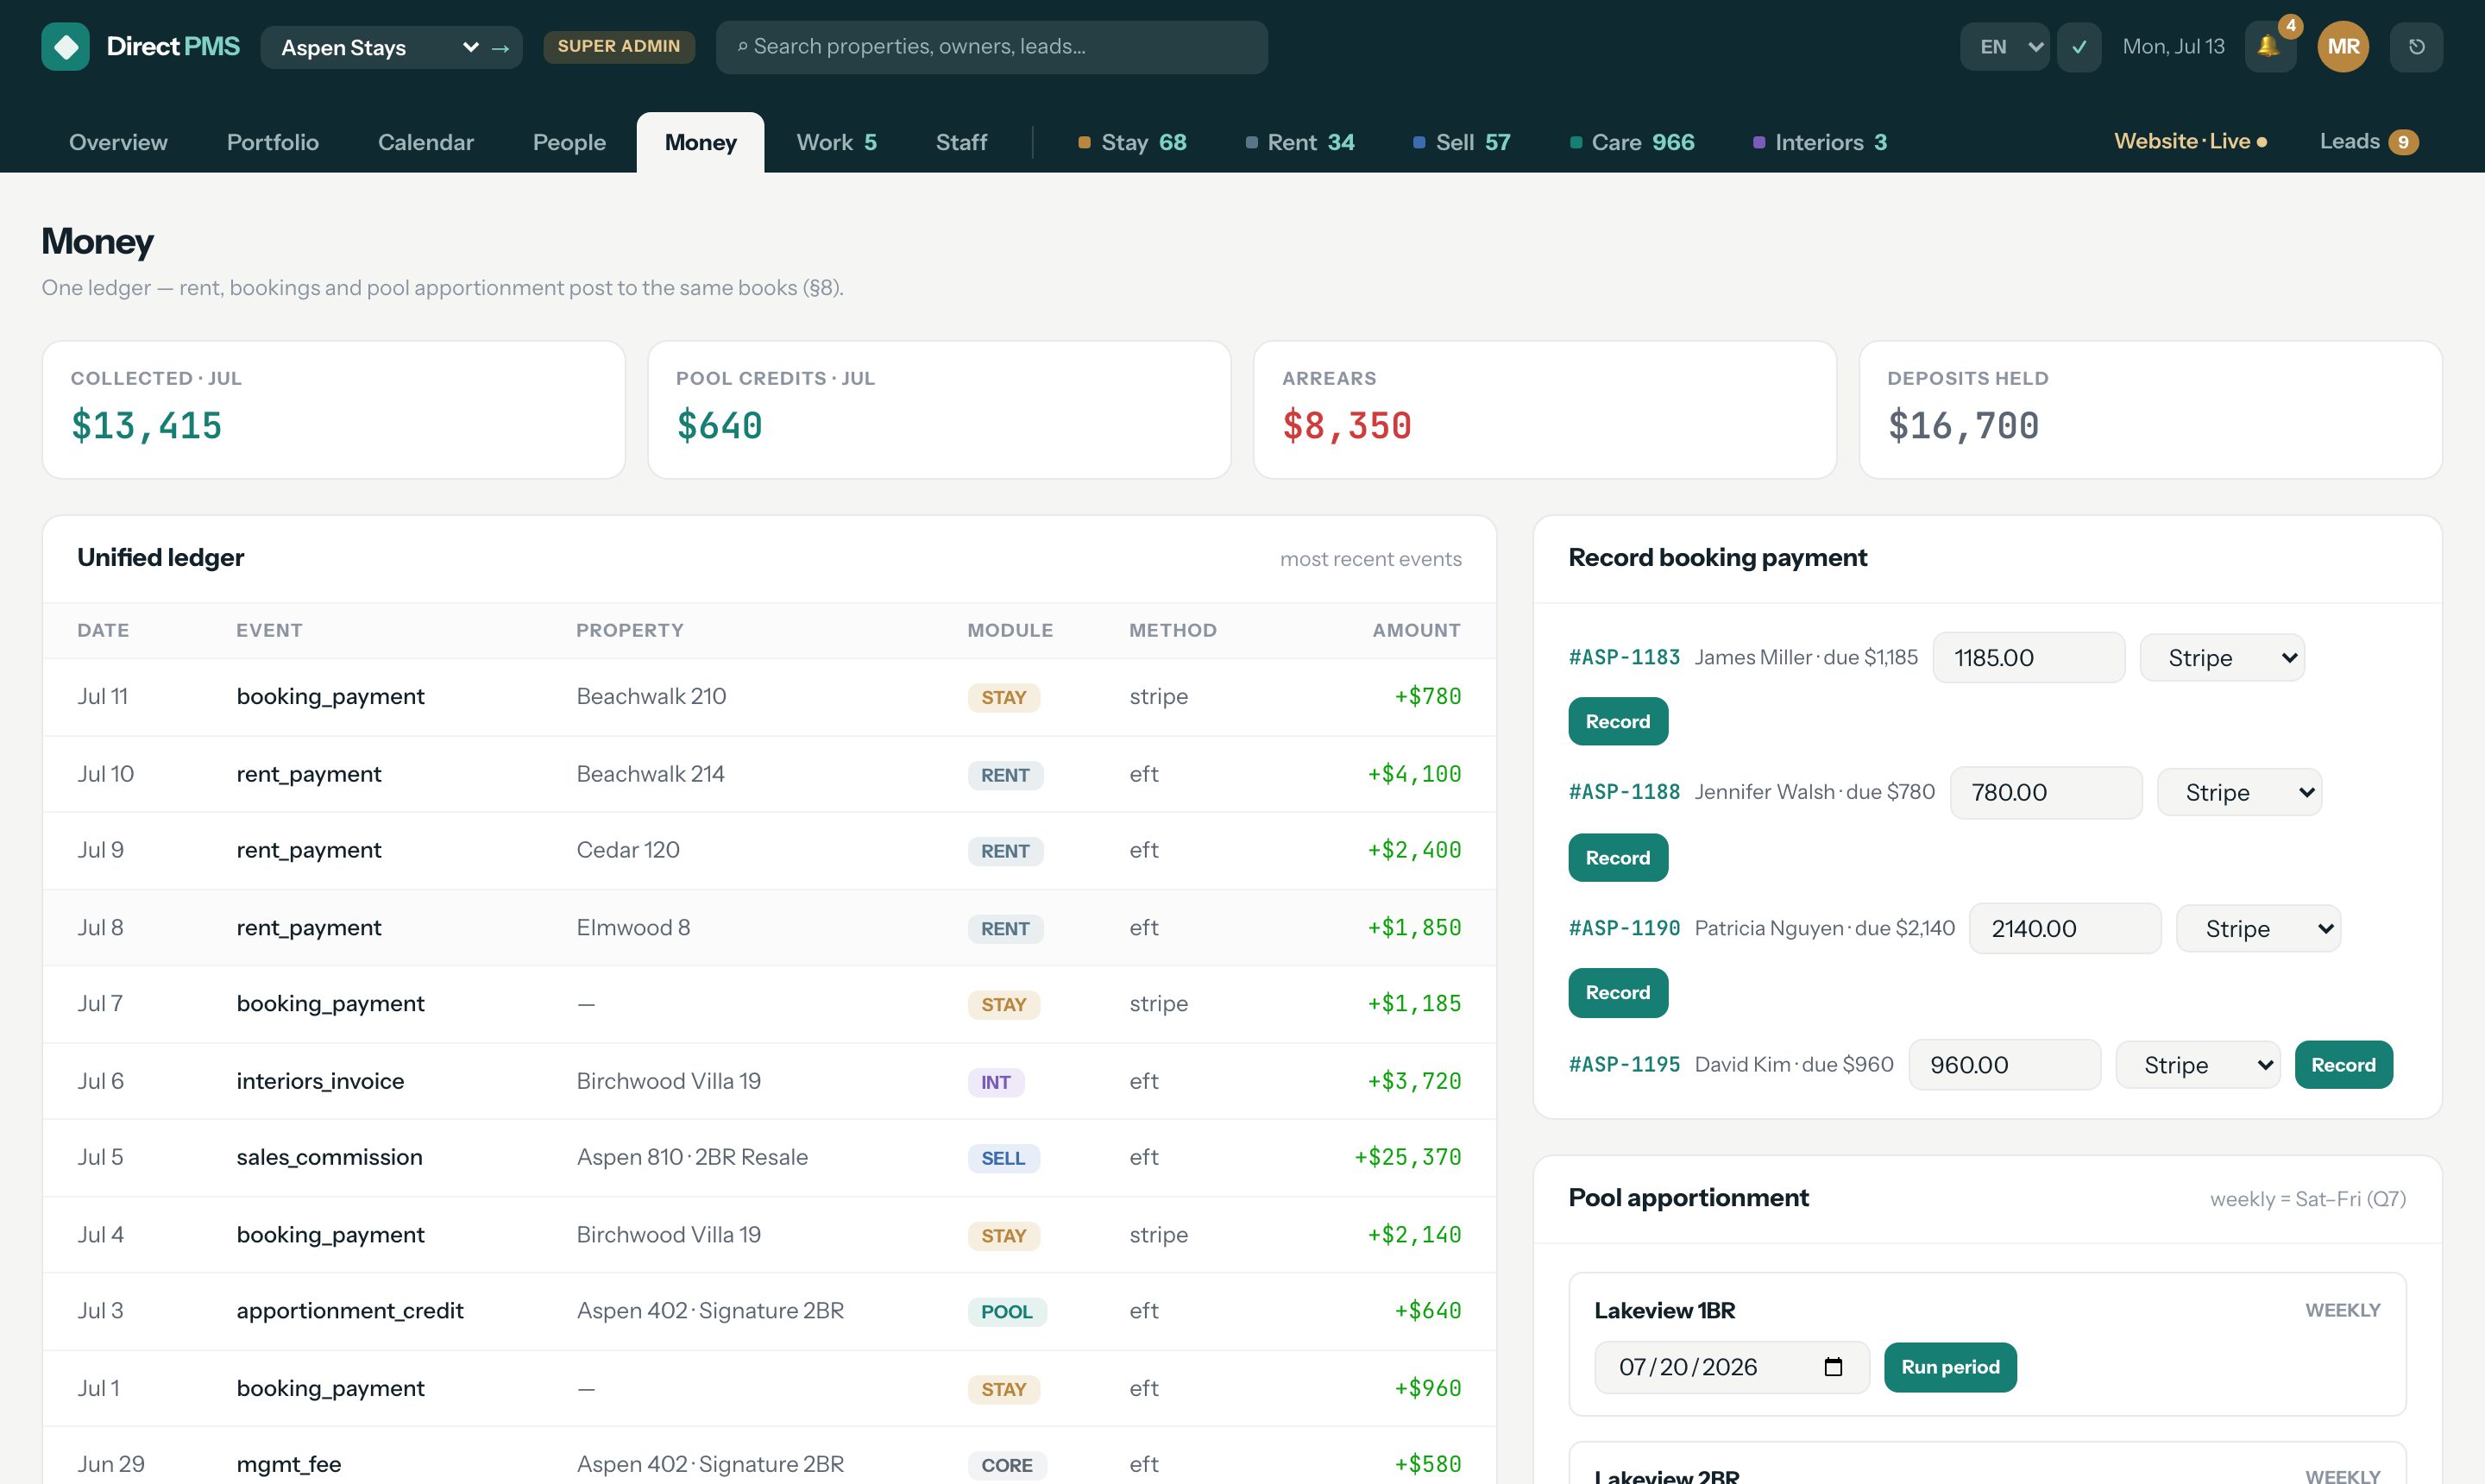This screenshot has width=2485, height=1484.
Task: Open the Aspen Stays organization dropdown
Action: click(380, 47)
